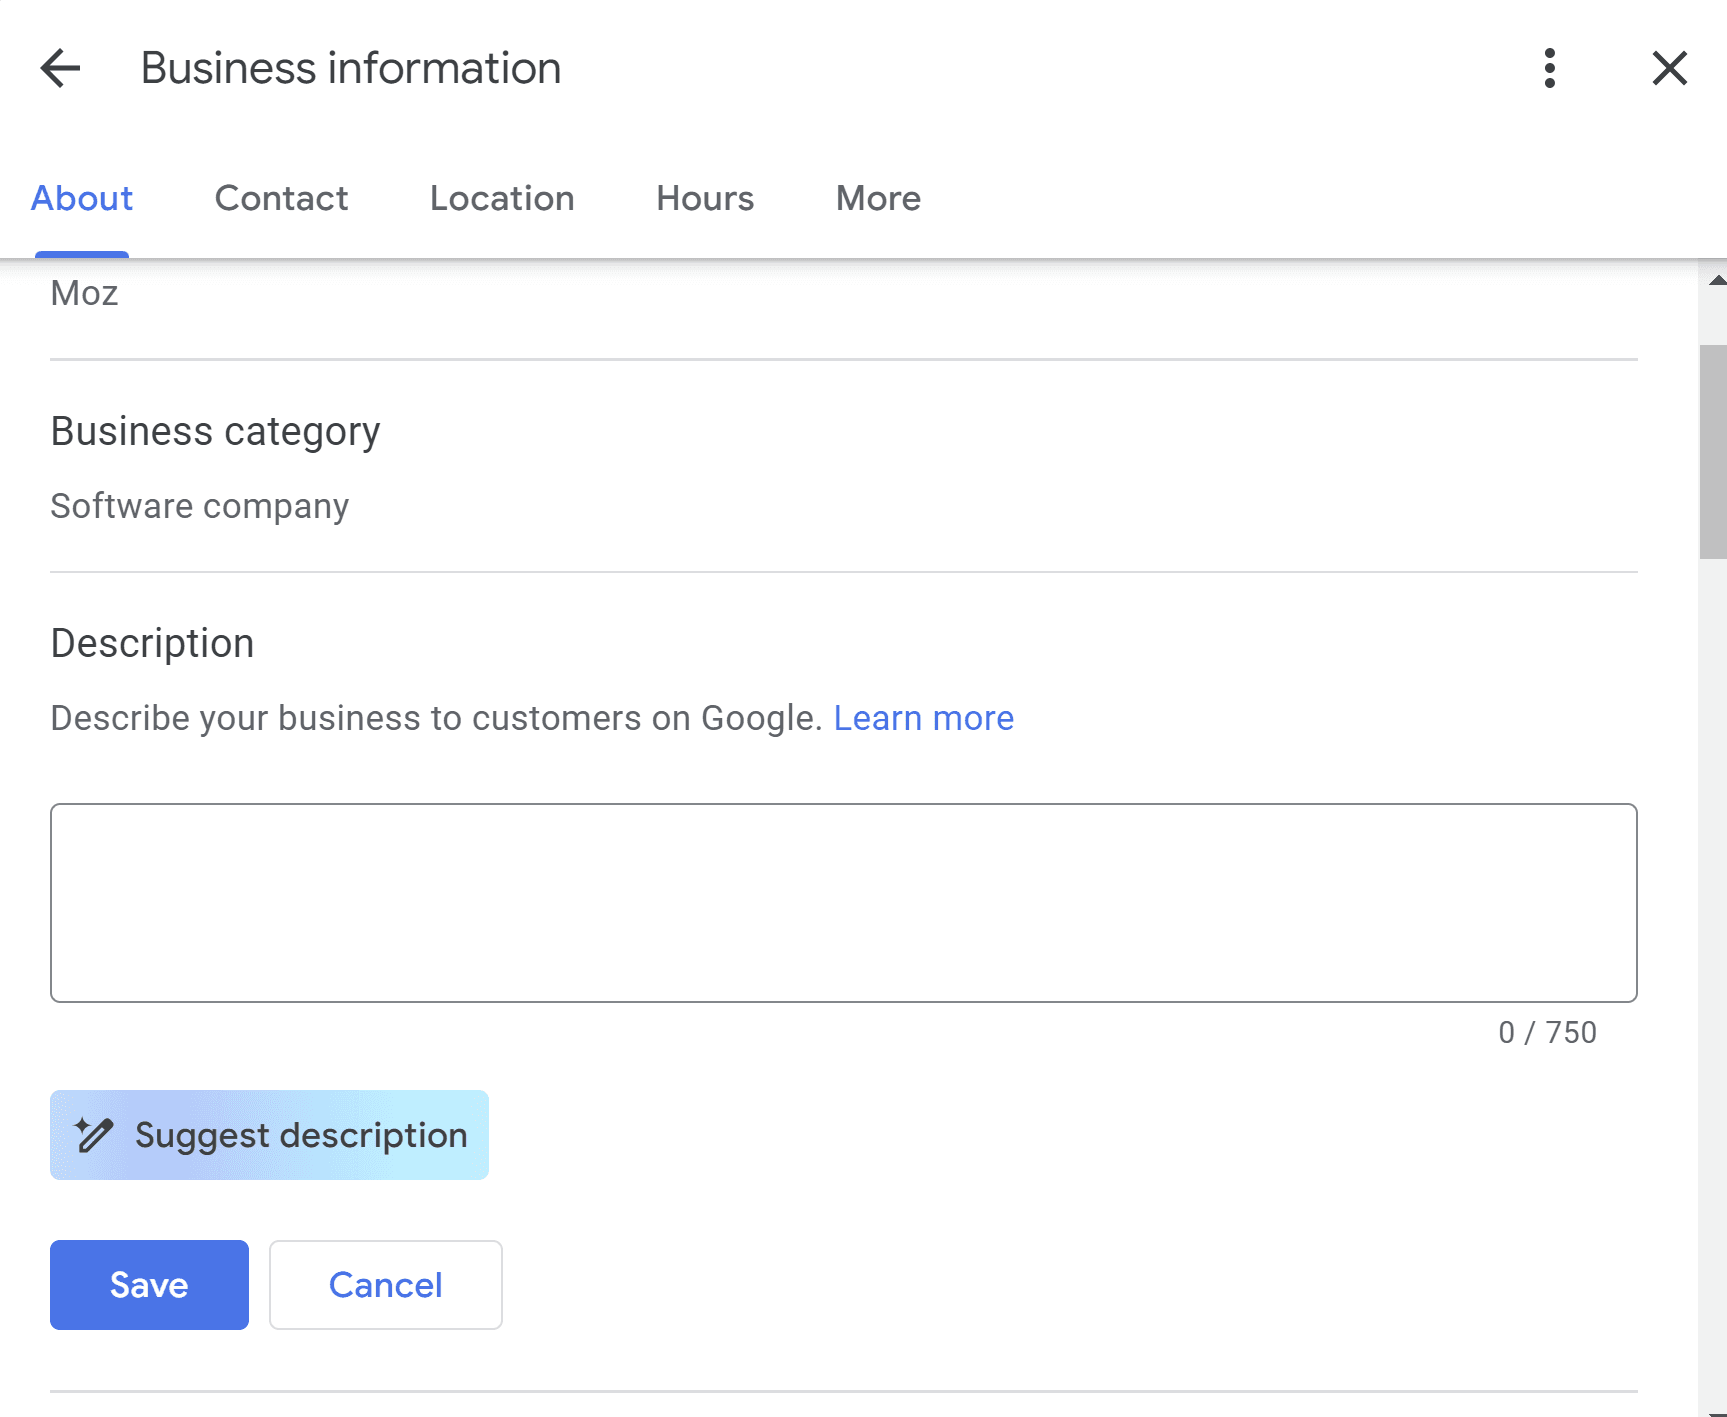
Task: Click the Business category heading
Action: coord(215,432)
